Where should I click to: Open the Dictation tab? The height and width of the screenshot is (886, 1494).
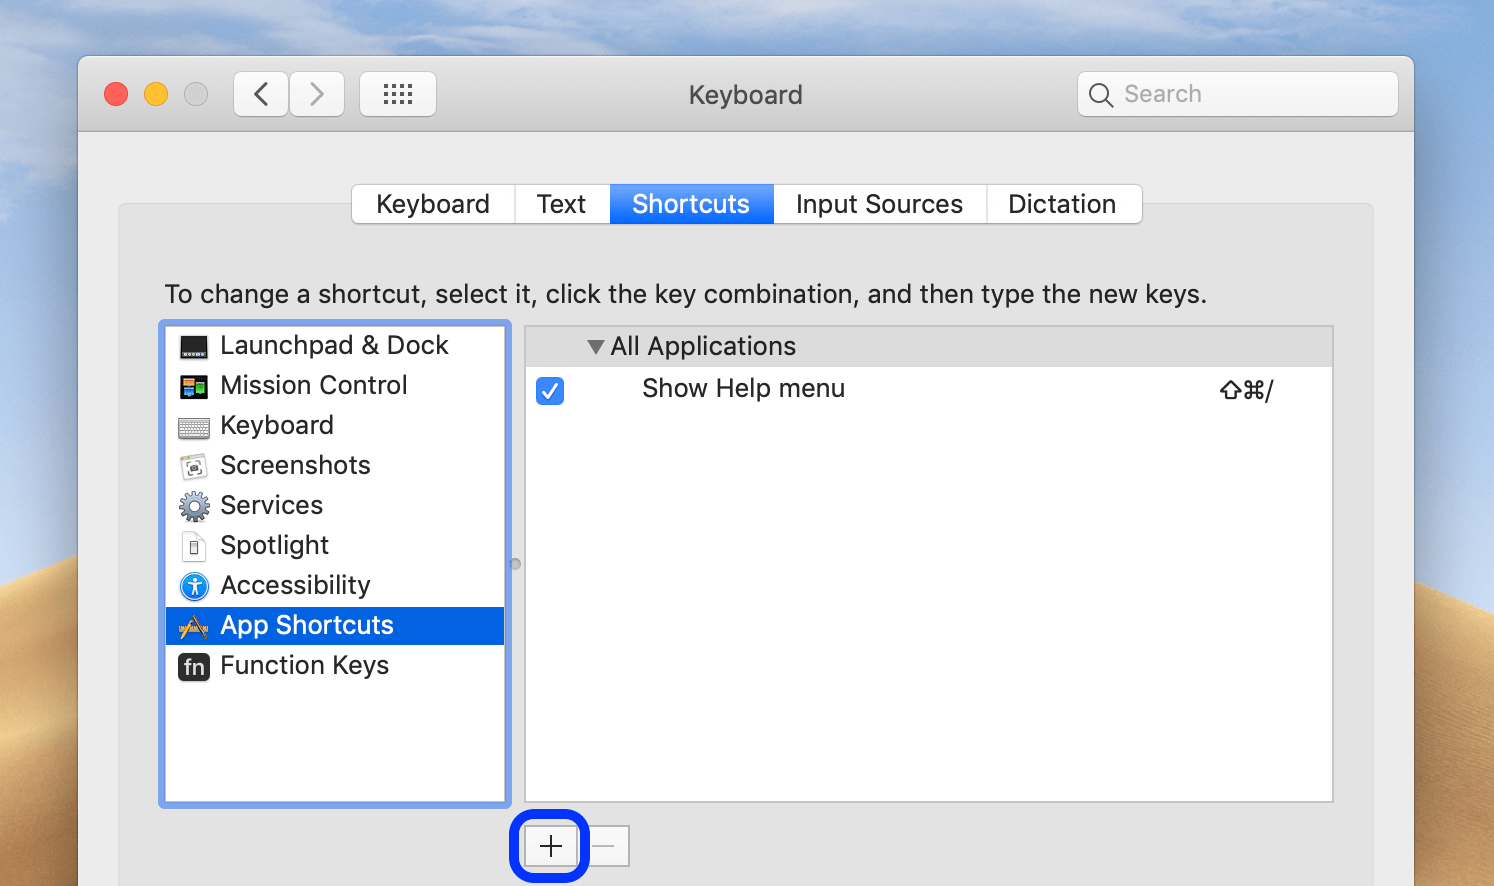[1063, 204]
